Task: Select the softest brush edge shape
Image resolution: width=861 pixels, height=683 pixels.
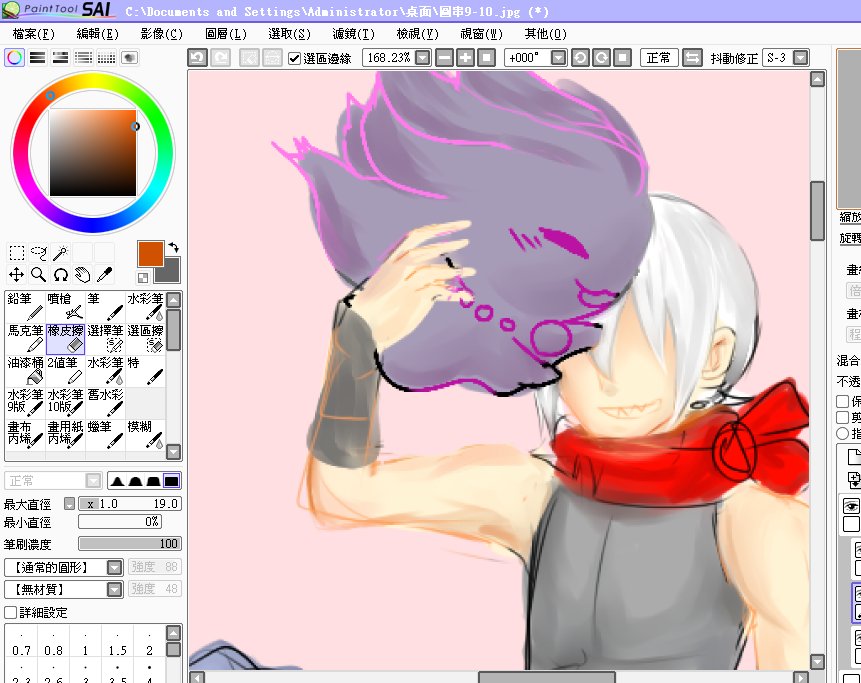Action: (x=117, y=481)
